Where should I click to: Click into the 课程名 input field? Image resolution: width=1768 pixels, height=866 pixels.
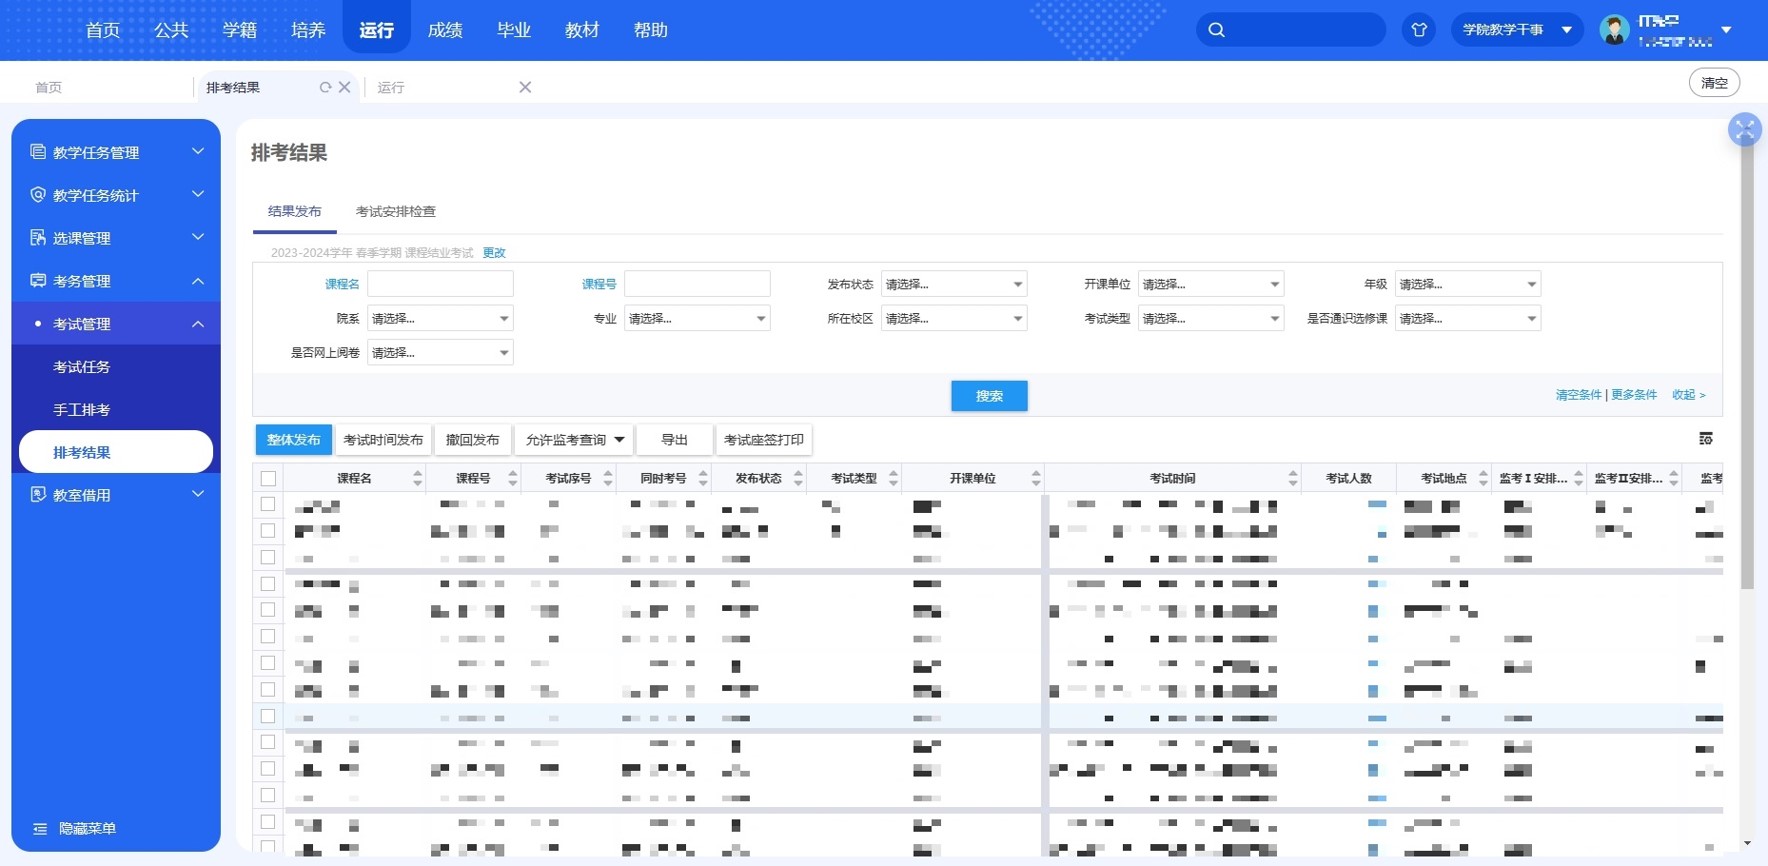pyautogui.click(x=440, y=284)
